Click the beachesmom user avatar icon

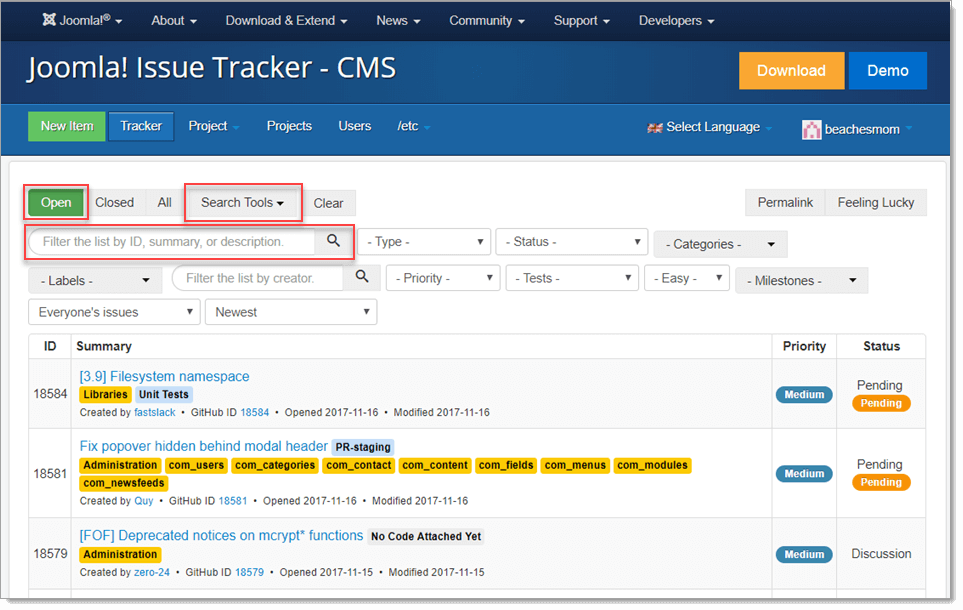811,130
